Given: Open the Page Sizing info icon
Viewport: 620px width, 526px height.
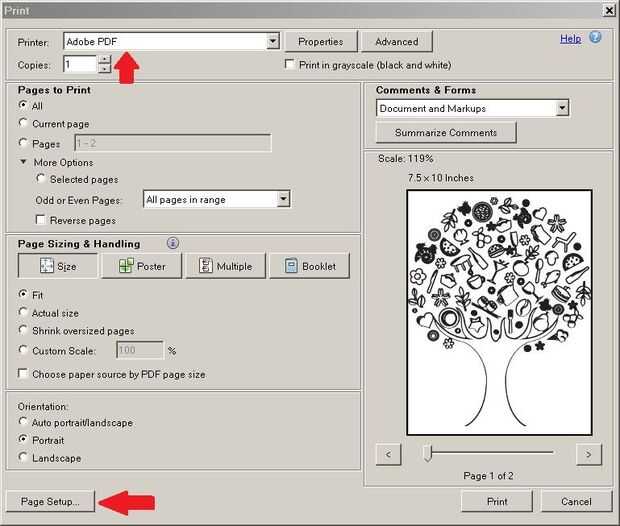Looking at the screenshot, I should coord(173,243).
